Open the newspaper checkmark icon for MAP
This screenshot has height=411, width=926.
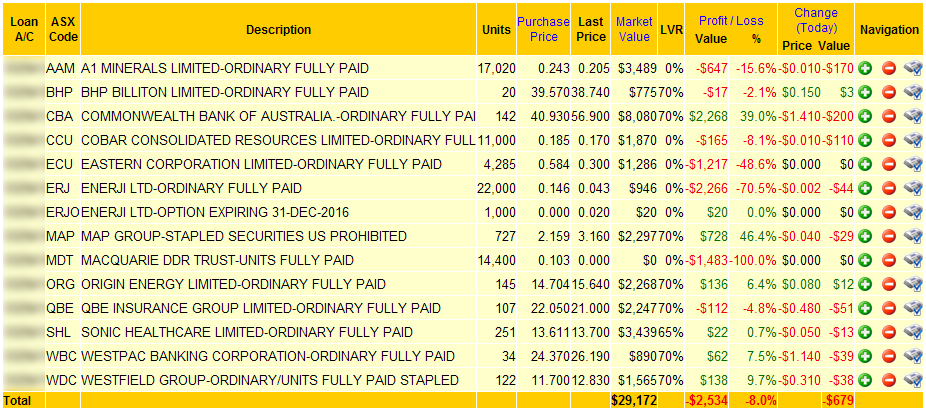coord(913,237)
